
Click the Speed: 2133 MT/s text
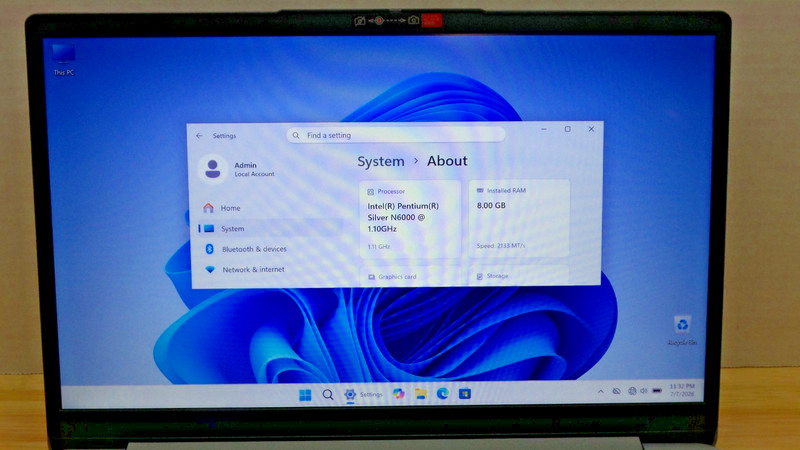(x=501, y=245)
